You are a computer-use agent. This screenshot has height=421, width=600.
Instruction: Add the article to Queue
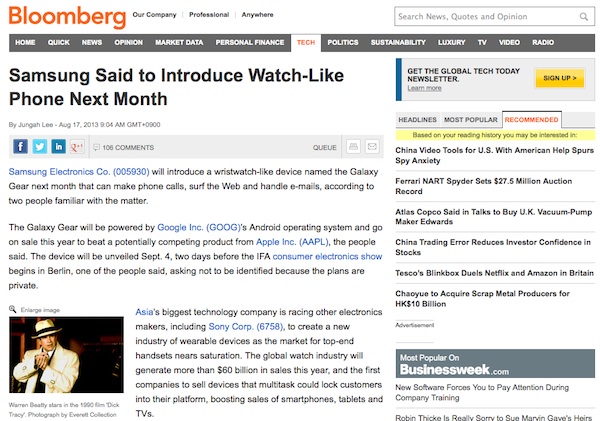(x=325, y=147)
